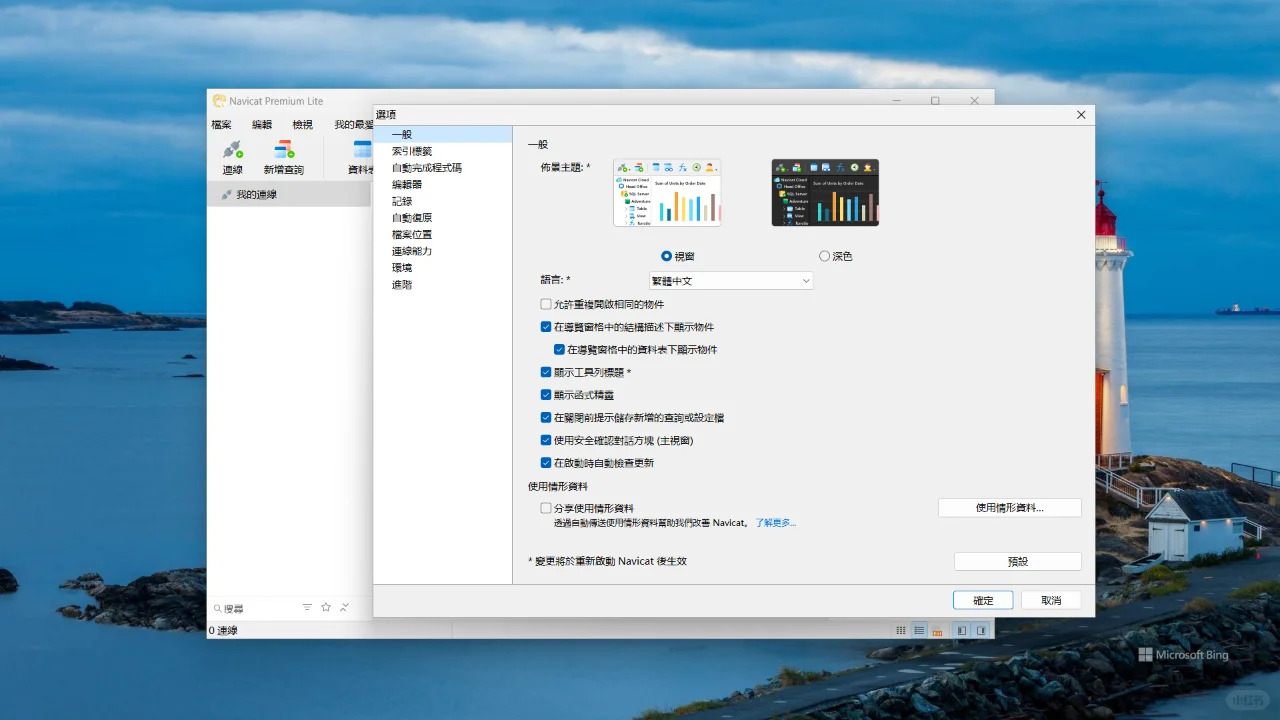This screenshot has width=1280, height=720.
Task: Toggle the right pane icon in status bar
Action: point(981,630)
